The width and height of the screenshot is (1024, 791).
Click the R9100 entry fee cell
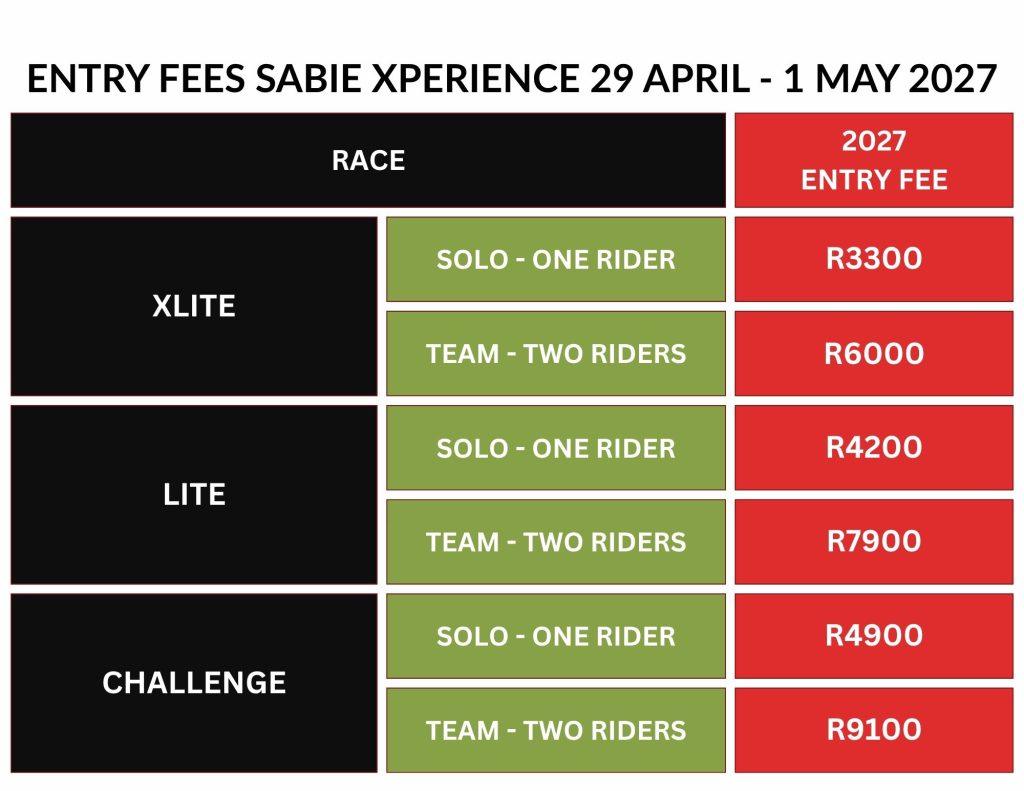pyautogui.click(x=874, y=730)
